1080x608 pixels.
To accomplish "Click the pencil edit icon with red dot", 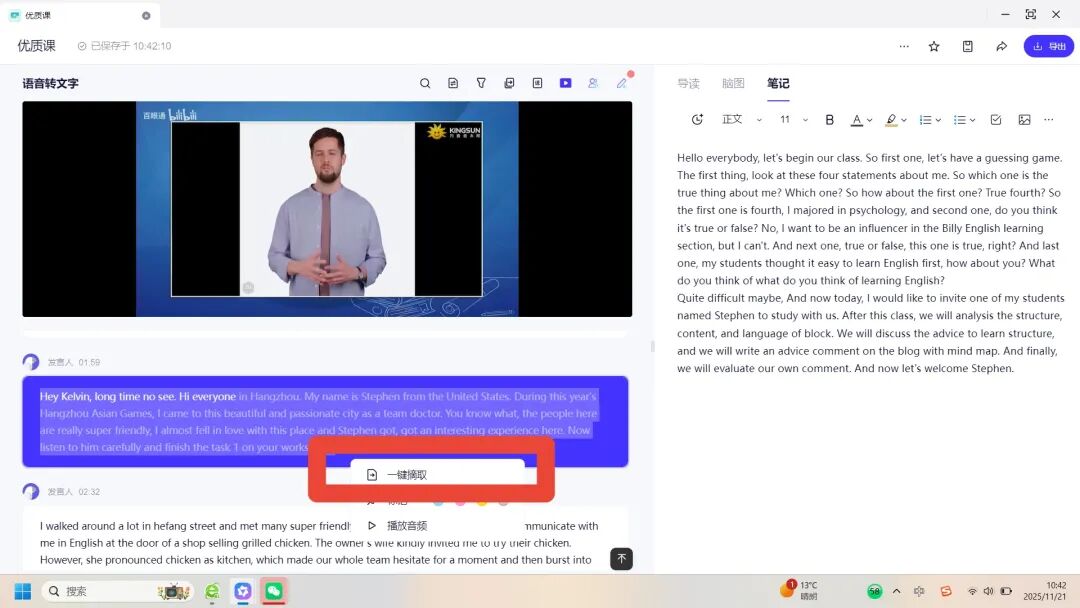I will click(622, 84).
